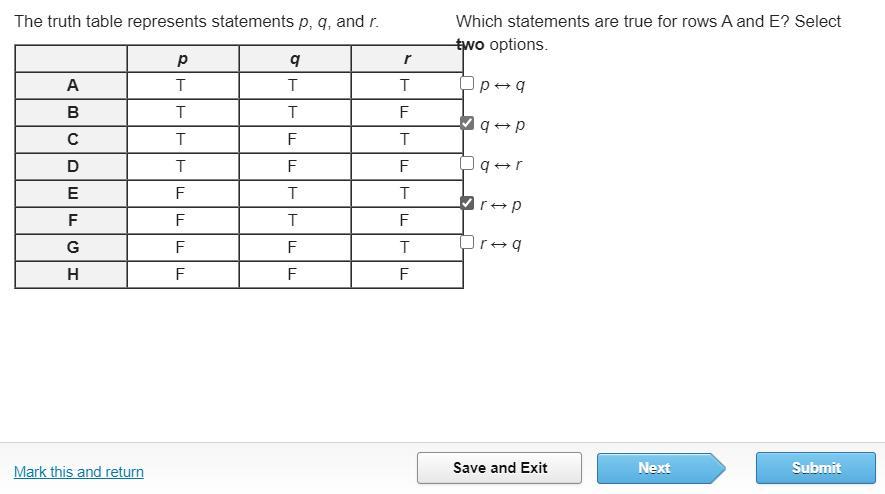Click the Save and Exit button
Viewport: 885px width, 494px height.
pyautogui.click(x=499, y=468)
